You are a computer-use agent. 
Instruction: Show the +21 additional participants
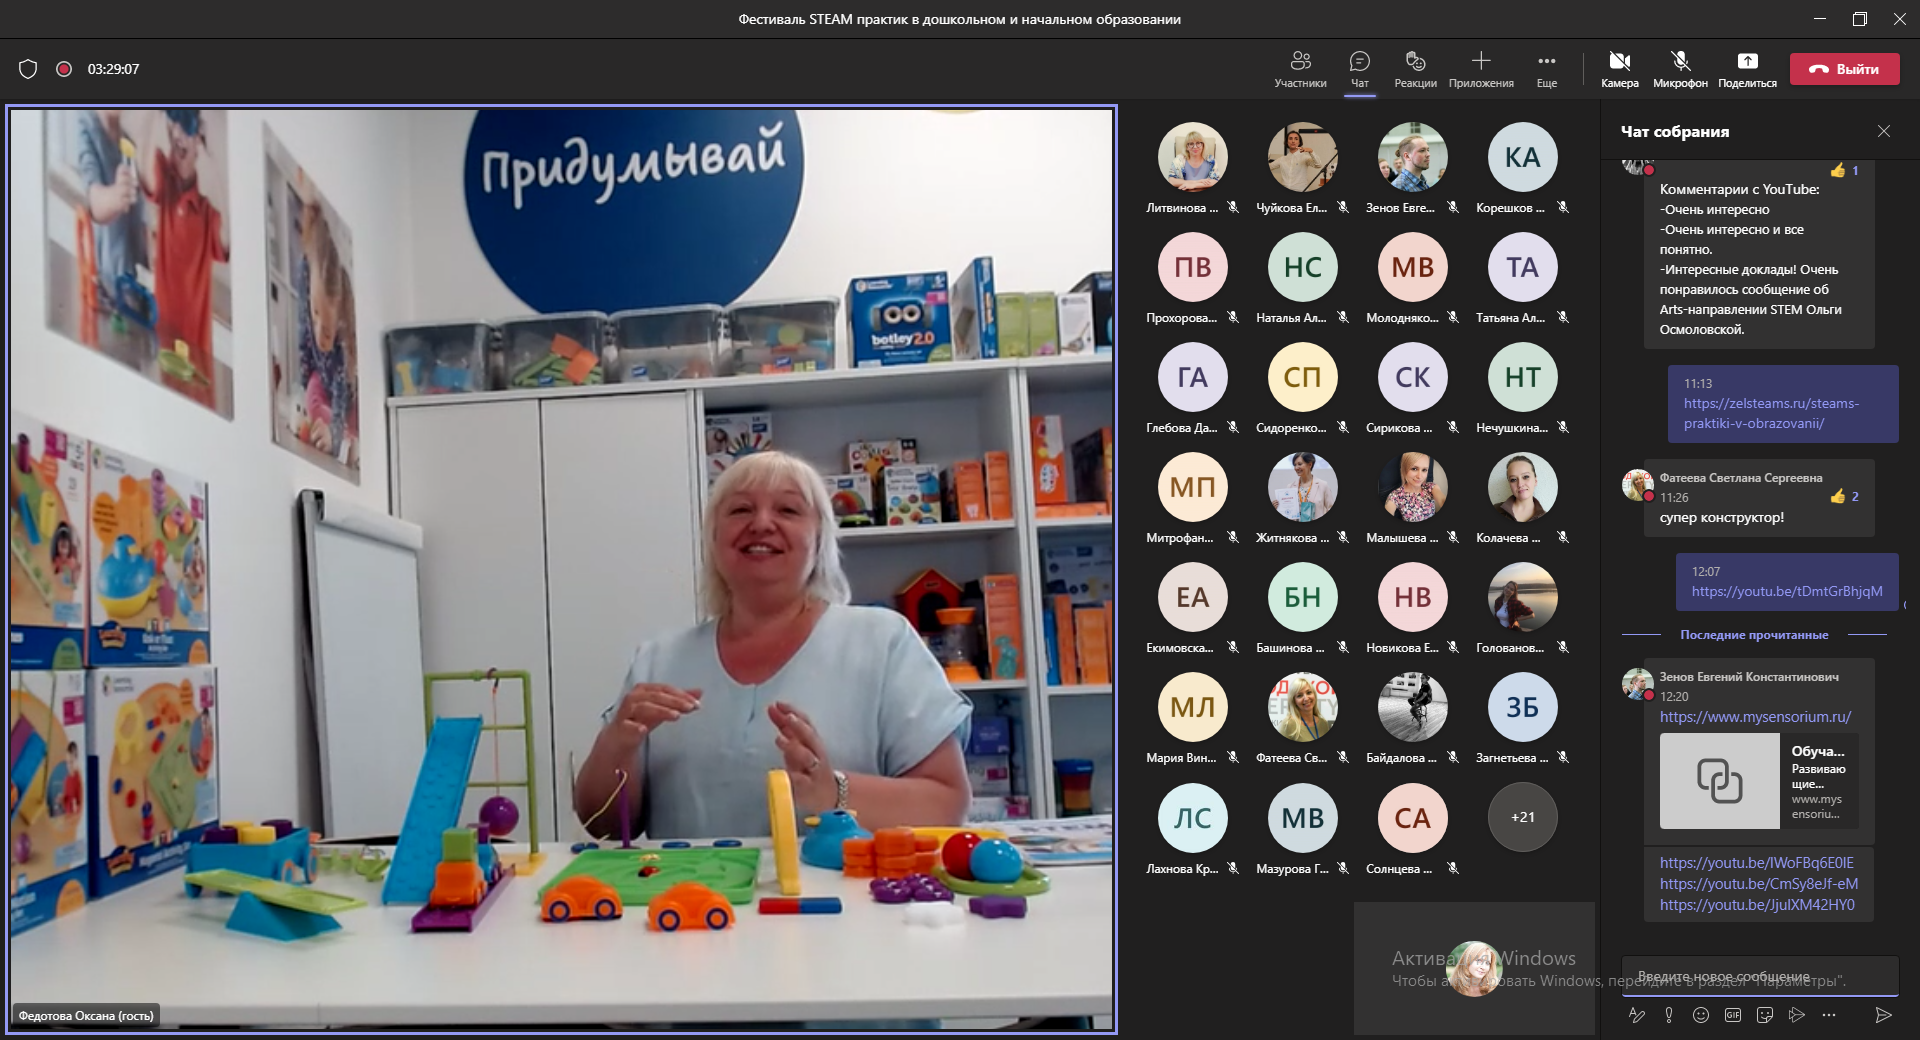point(1522,817)
